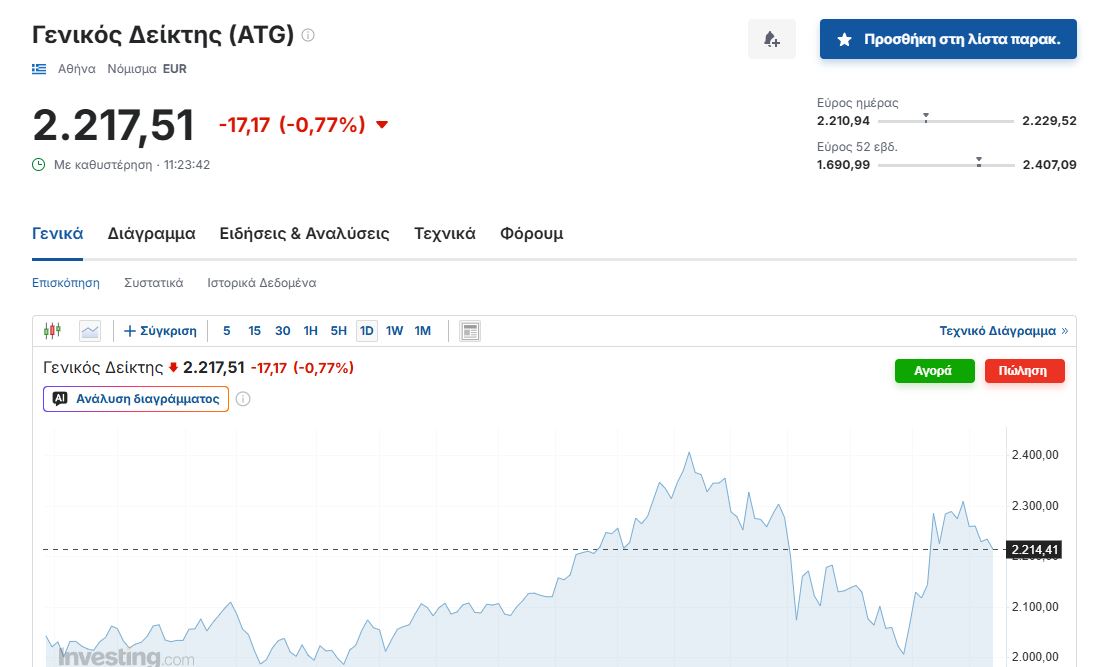Open the Διάγραμμα tab
1094x667 pixels.
[151, 234]
